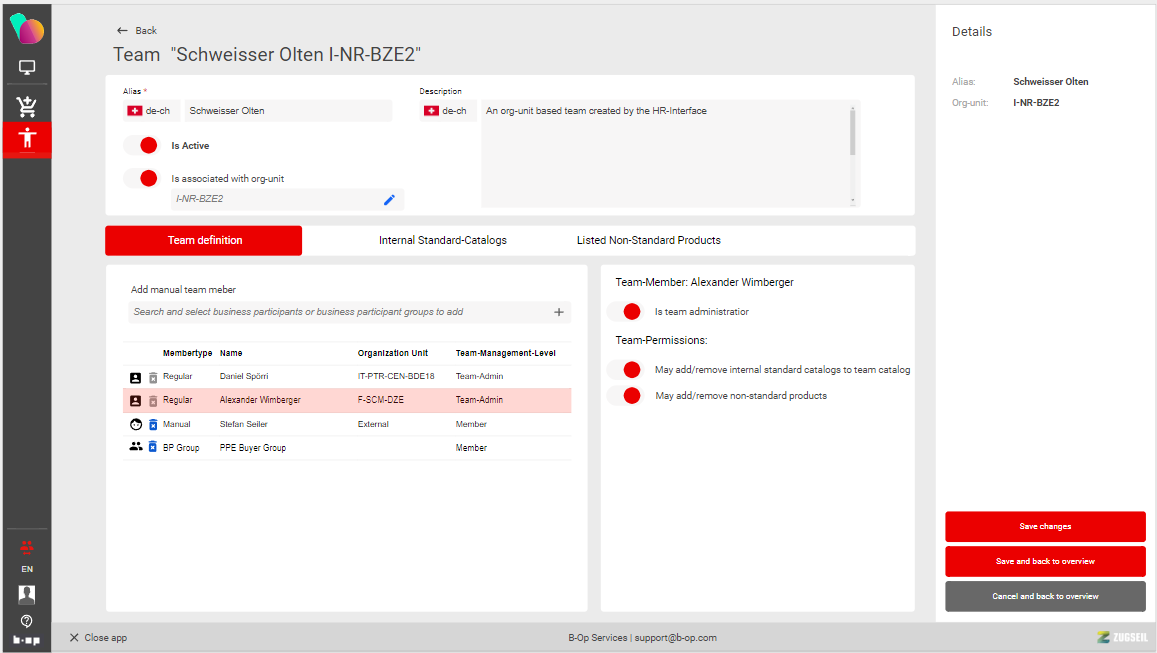Open the help question mark icon

(27, 621)
